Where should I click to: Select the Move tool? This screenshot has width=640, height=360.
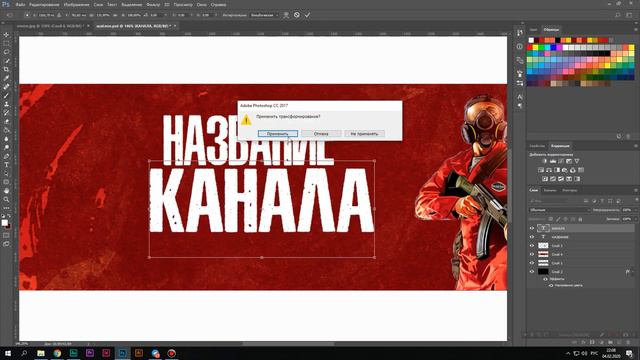click(x=6, y=35)
